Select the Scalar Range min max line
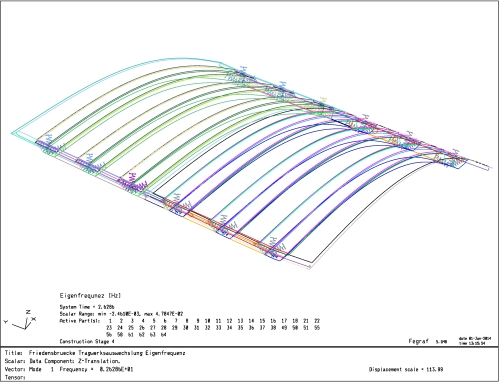500x382 pixels. [x=121, y=314]
